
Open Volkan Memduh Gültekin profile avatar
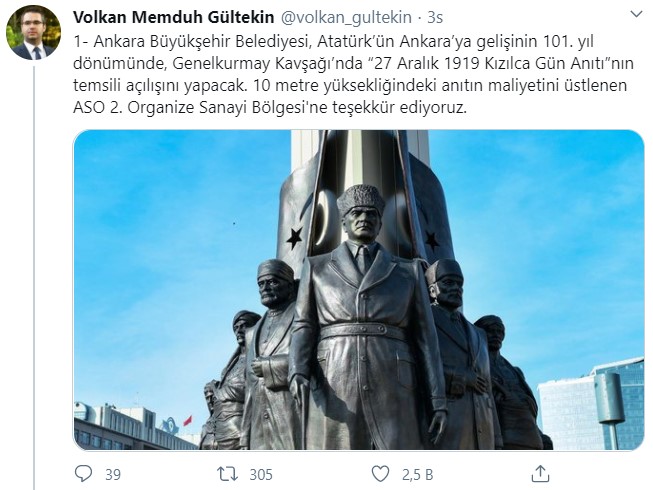(33, 32)
